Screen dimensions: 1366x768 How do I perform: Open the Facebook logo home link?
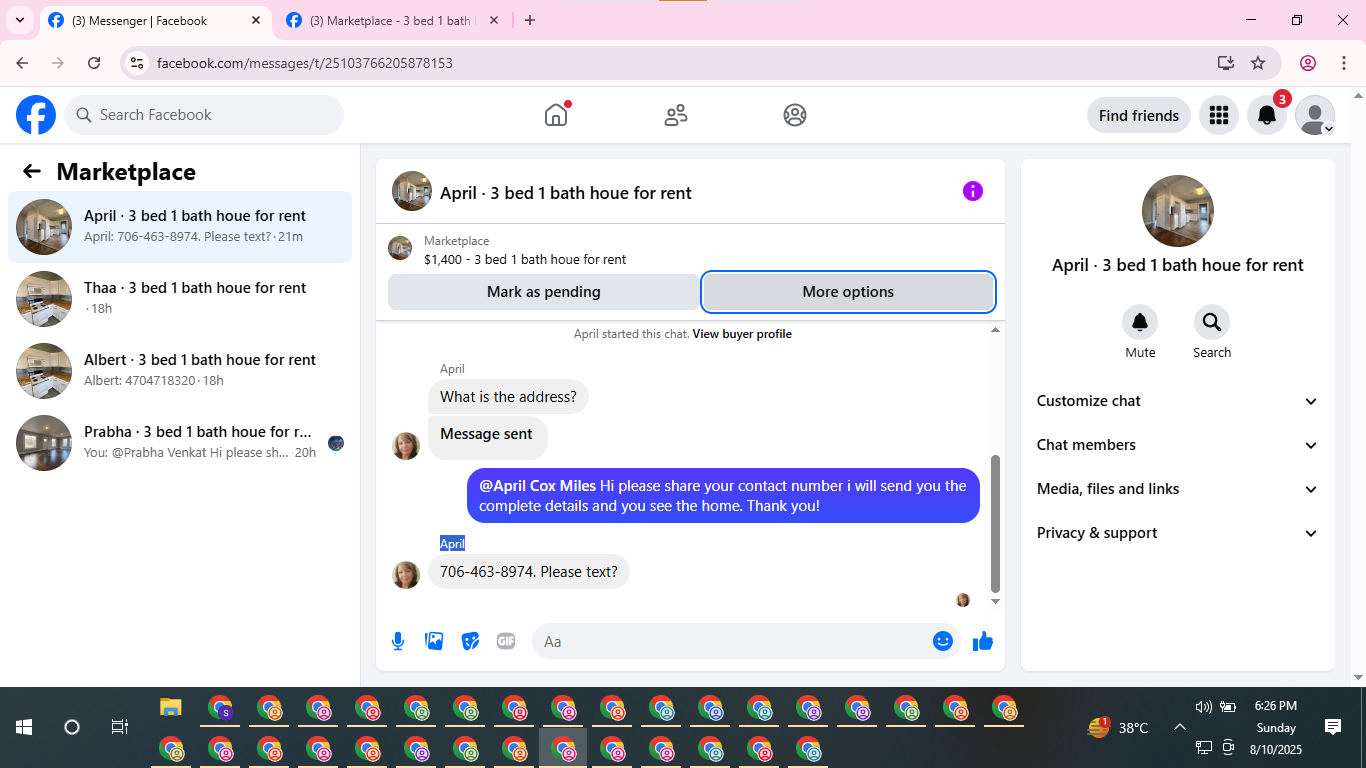(36, 115)
